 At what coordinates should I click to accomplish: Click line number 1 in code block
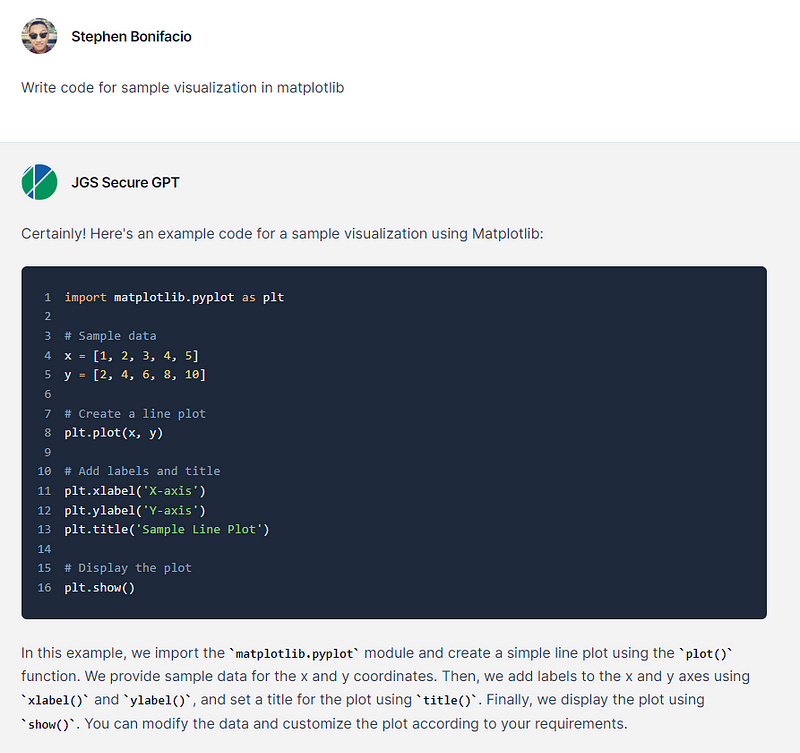point(47,297)
